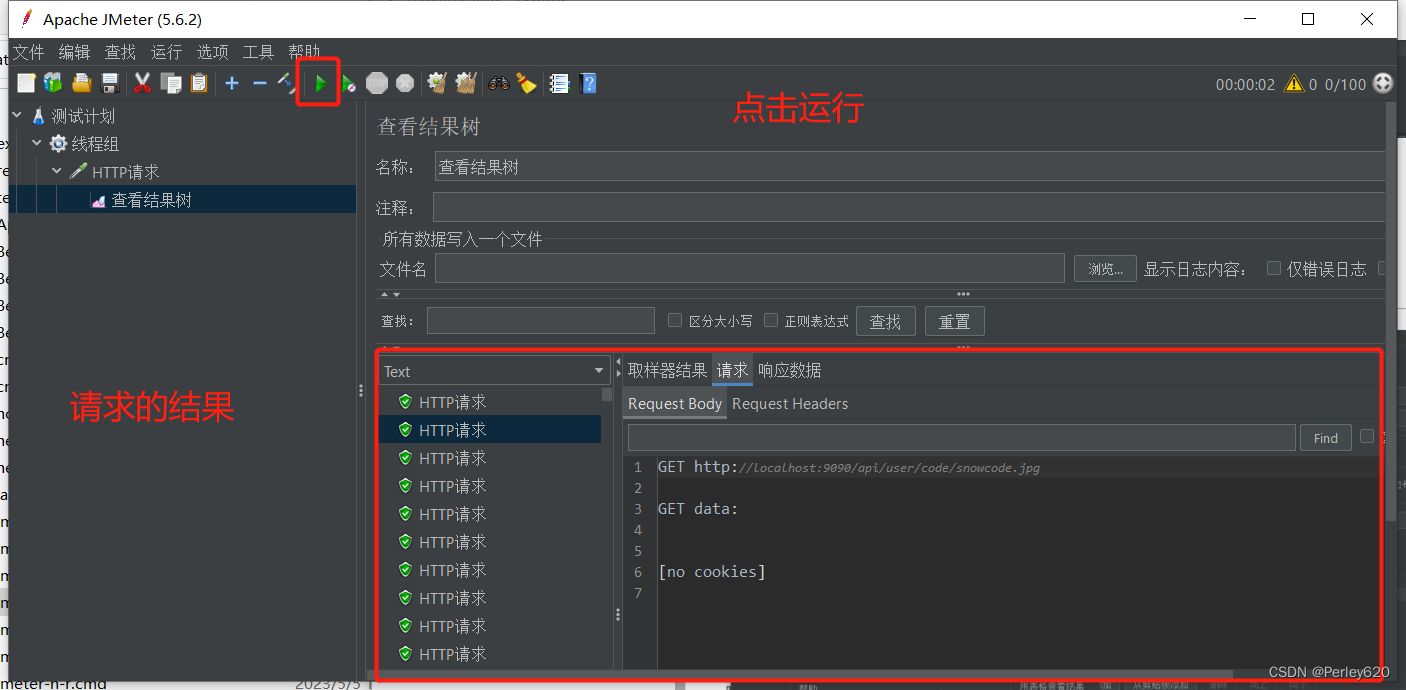
Task: Click the Find button in request panel
Action: click(x=1326, y=438)
